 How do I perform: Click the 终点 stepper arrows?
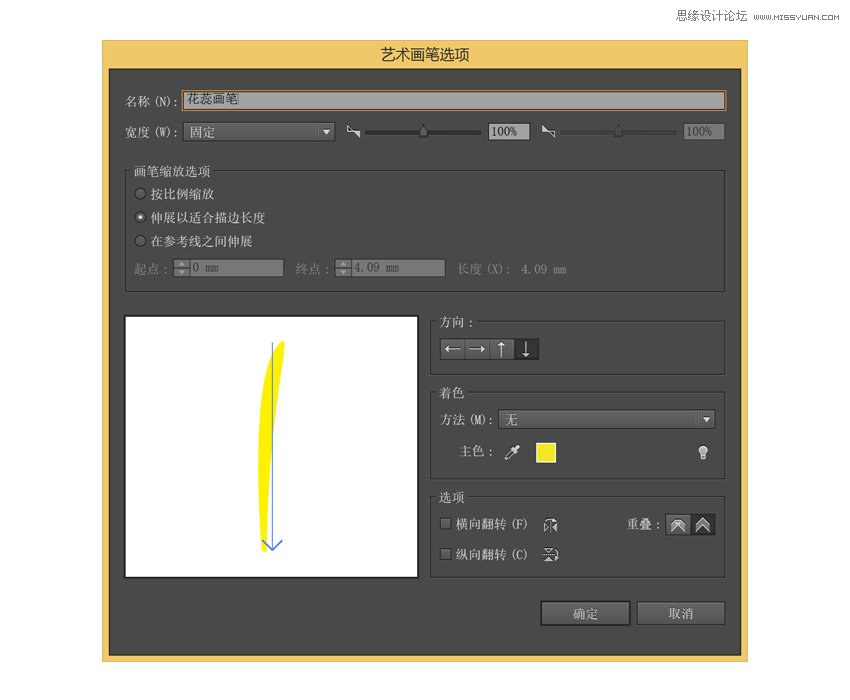(343, 268)
